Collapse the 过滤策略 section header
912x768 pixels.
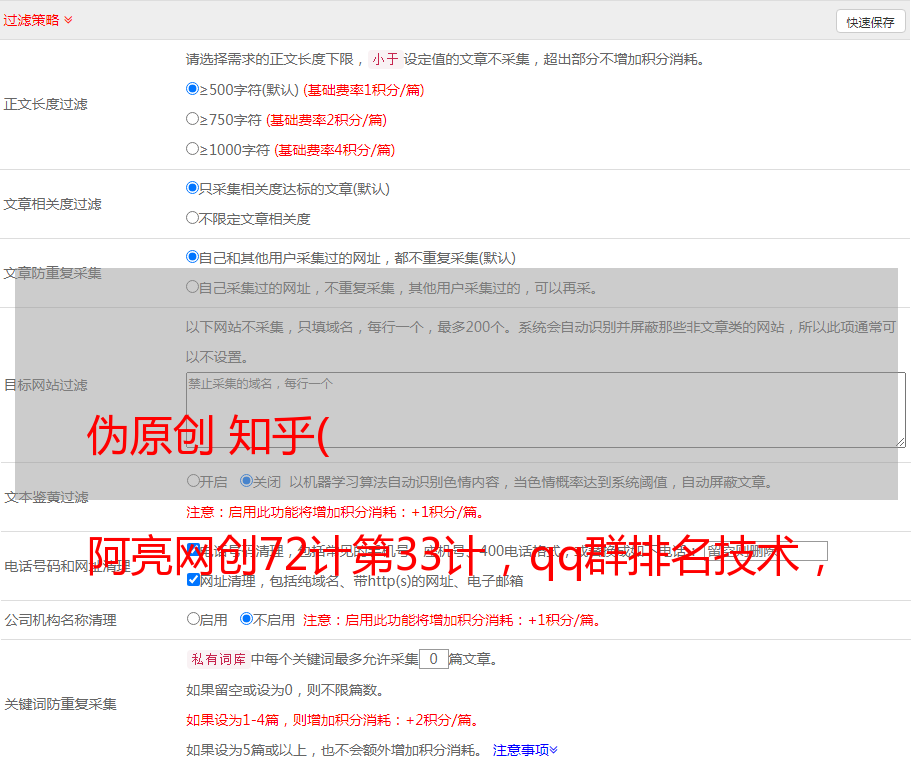click(38, 20)
